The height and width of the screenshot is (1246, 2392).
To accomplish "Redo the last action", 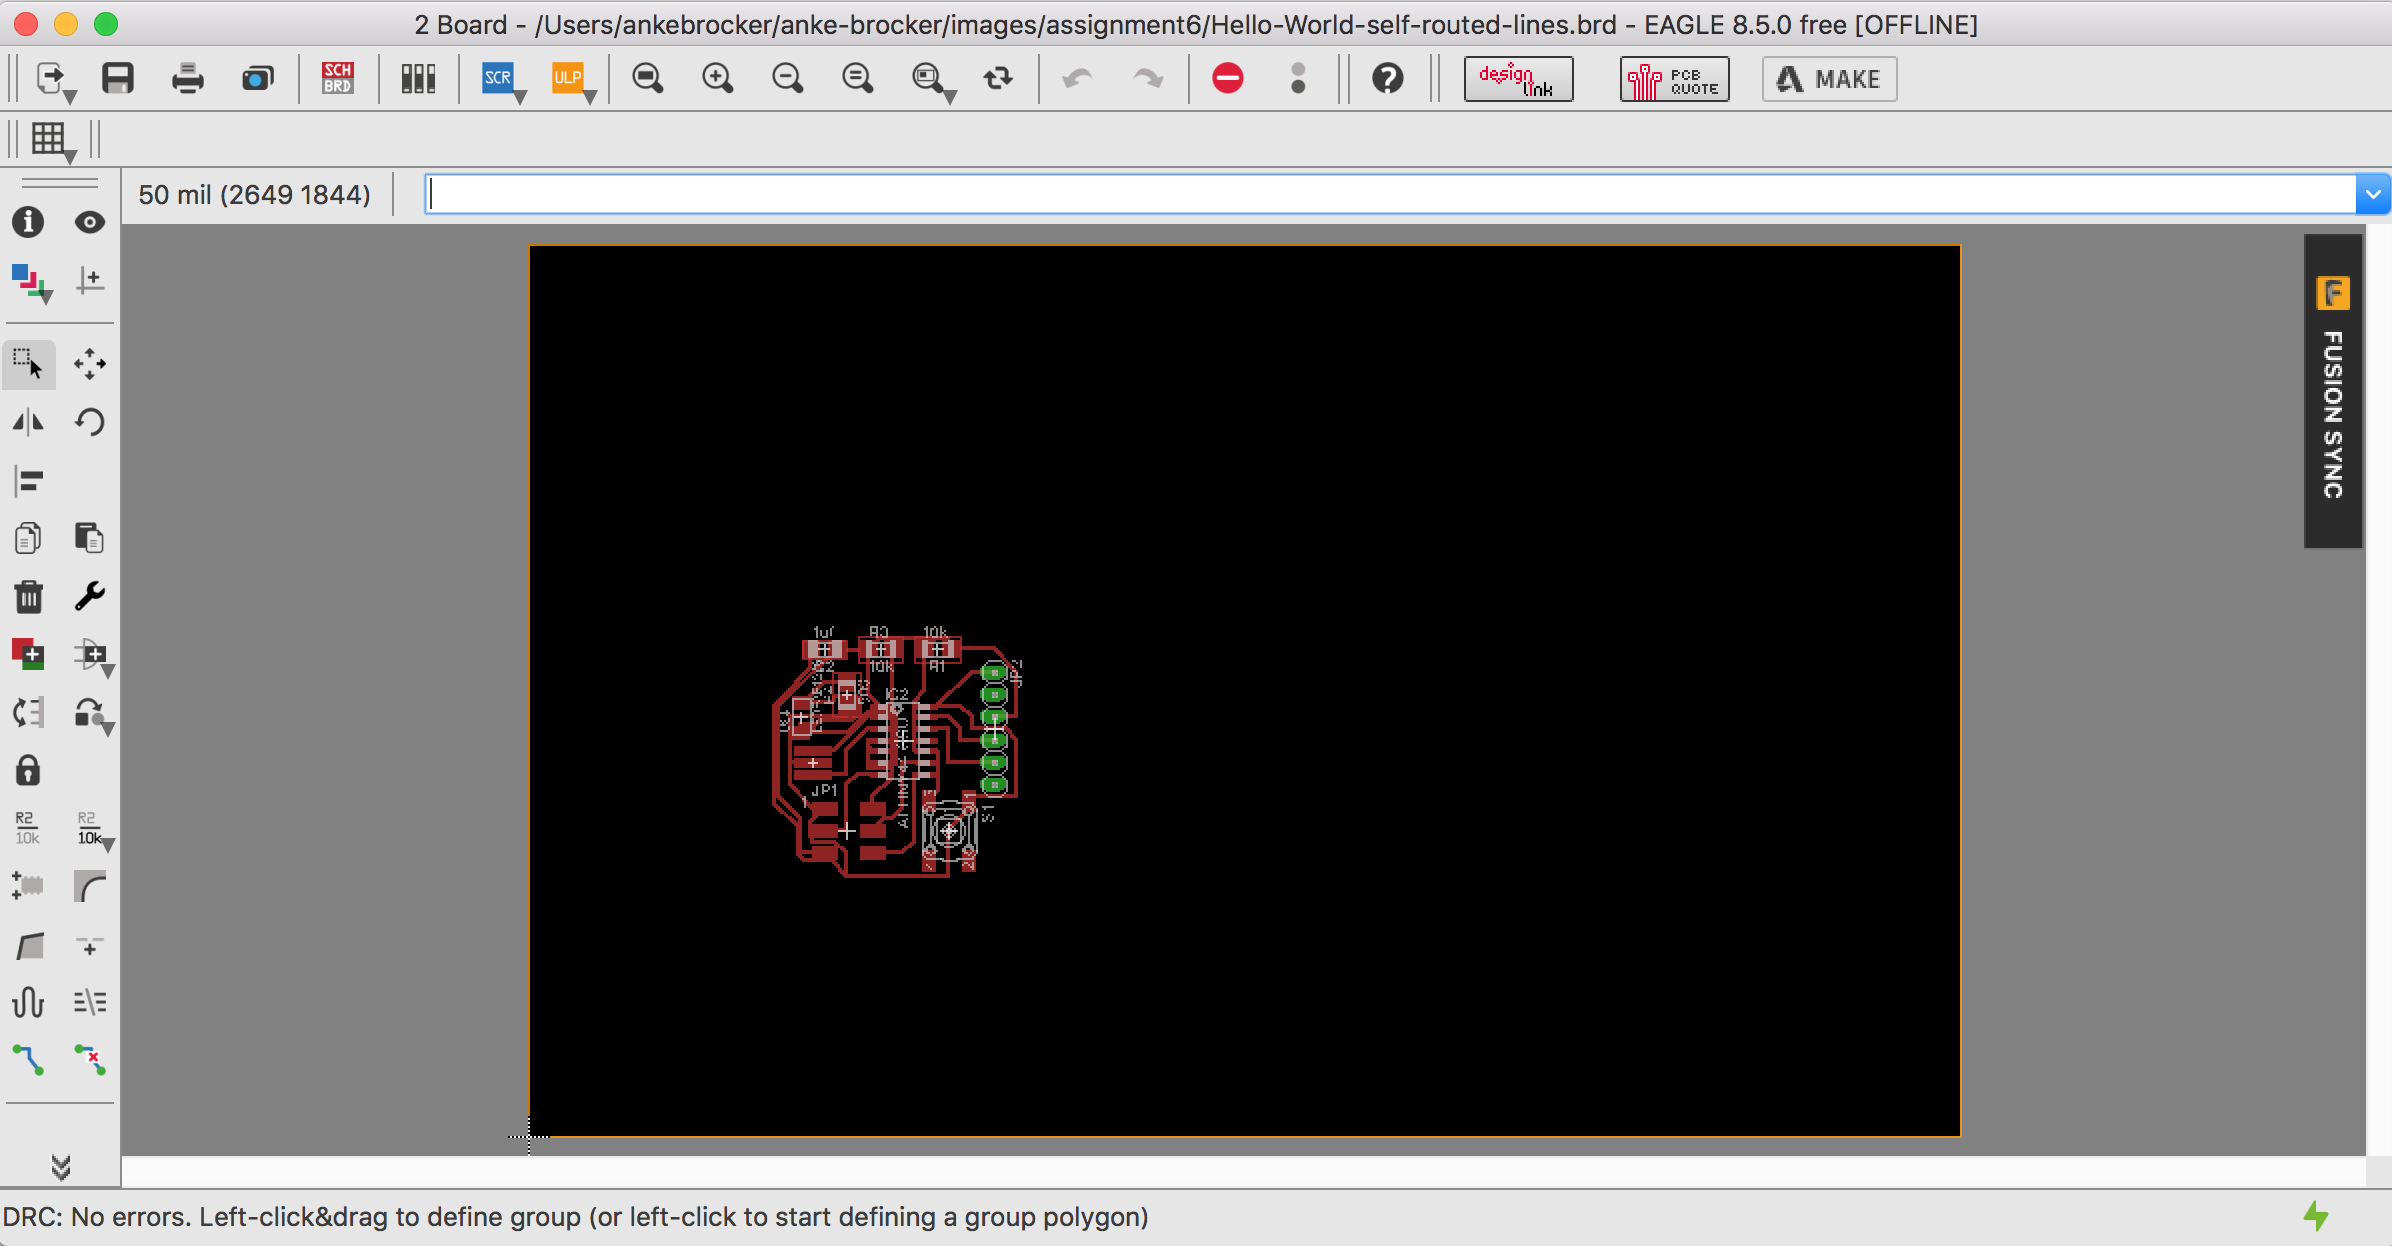I will click(x=1148, y=78).
